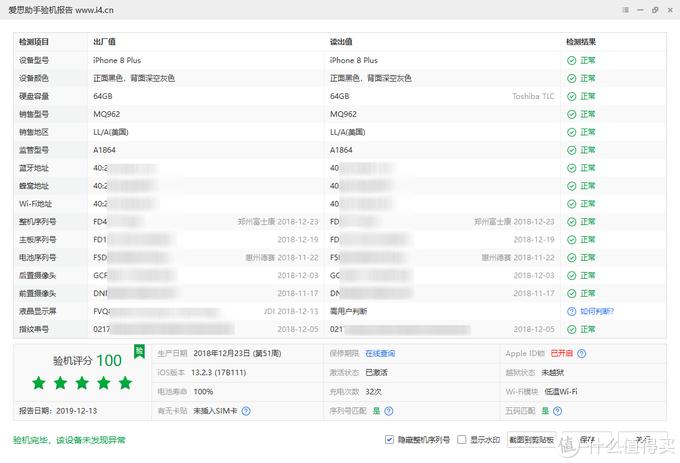This screenshot has height=463, width=680.
Task: Click the green check icon in 蜂窝地址 row
Action: (572, 186)
